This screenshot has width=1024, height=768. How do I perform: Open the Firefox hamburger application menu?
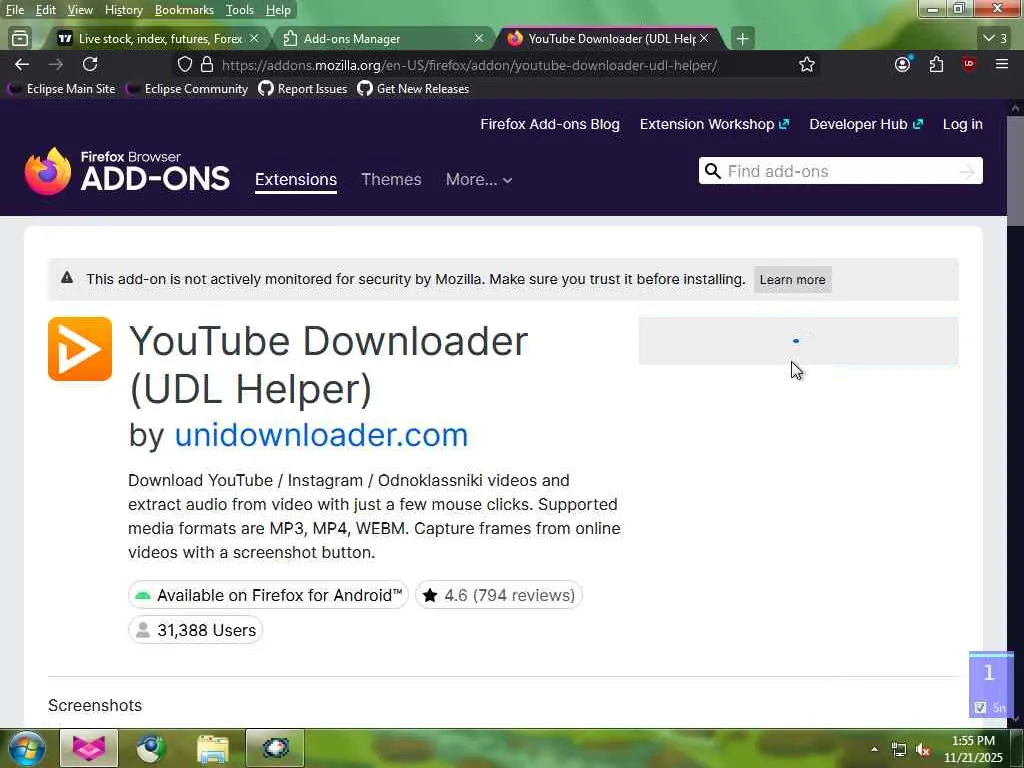[x=1002, y=64]
